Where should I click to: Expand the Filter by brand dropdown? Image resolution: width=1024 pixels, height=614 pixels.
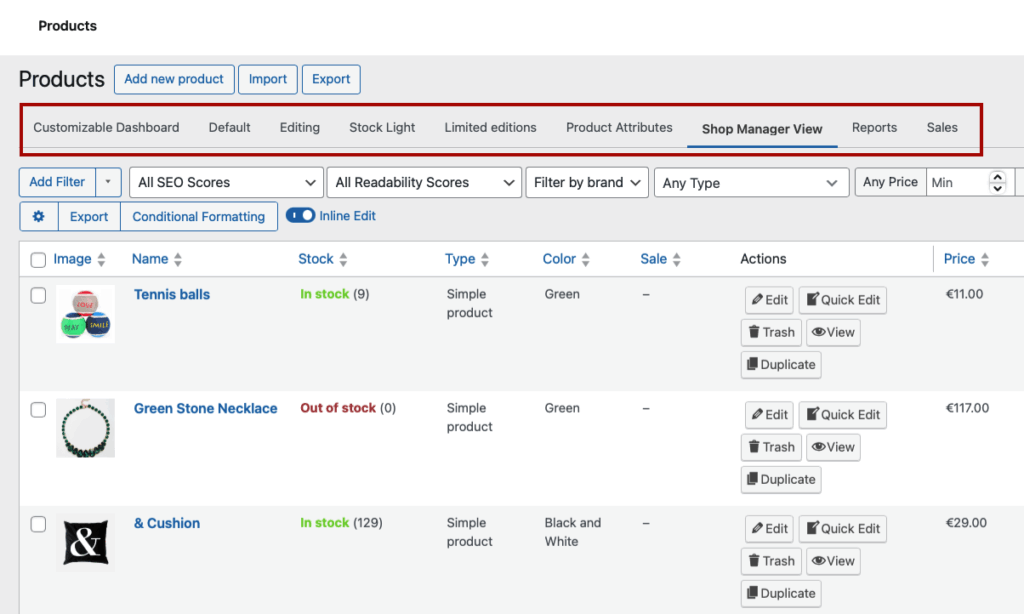point(587,182)
